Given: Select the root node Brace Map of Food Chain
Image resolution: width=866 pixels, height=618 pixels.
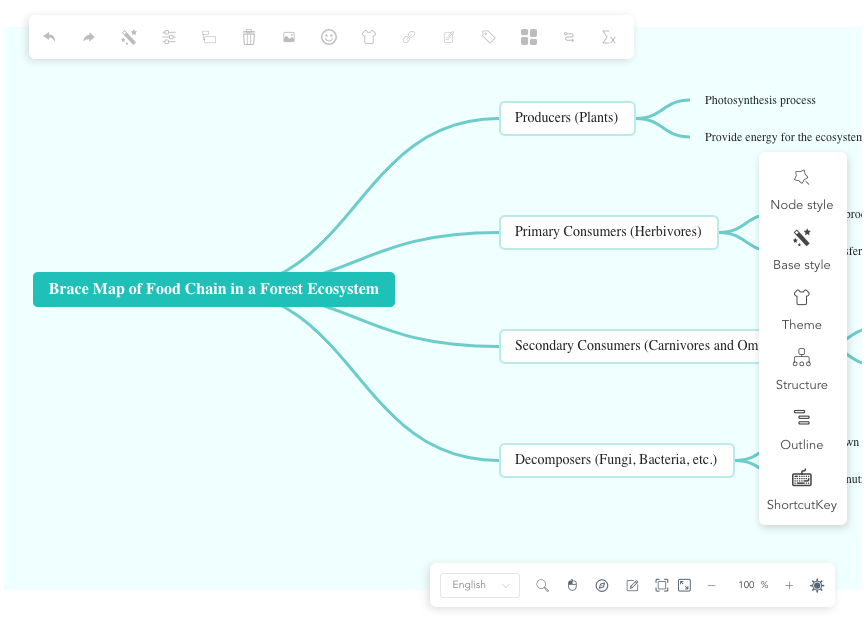Looking at the screenshot, I should pyautogui.click(x=214, y=289).
